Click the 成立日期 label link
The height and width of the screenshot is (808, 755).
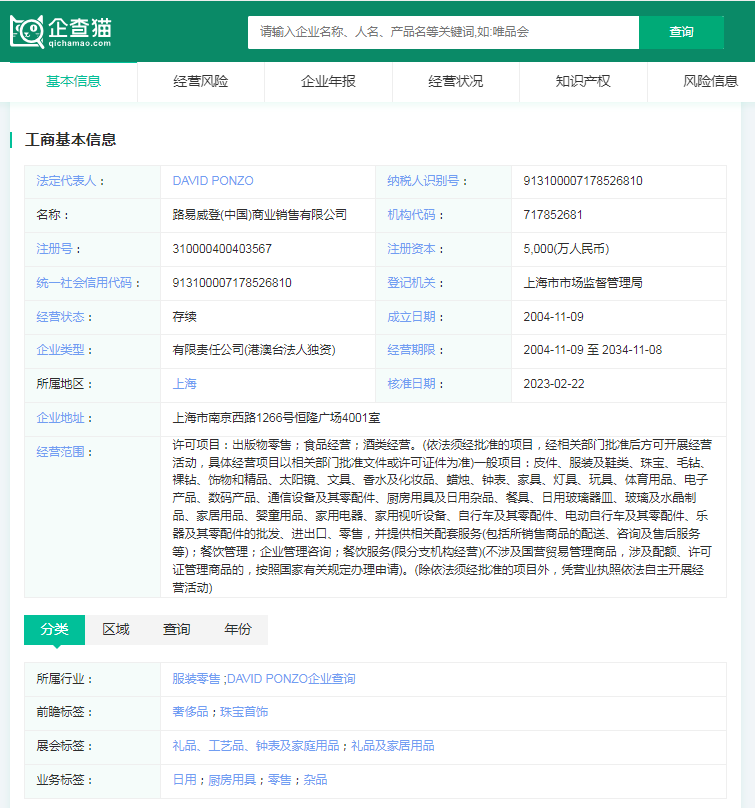(411, 317)
